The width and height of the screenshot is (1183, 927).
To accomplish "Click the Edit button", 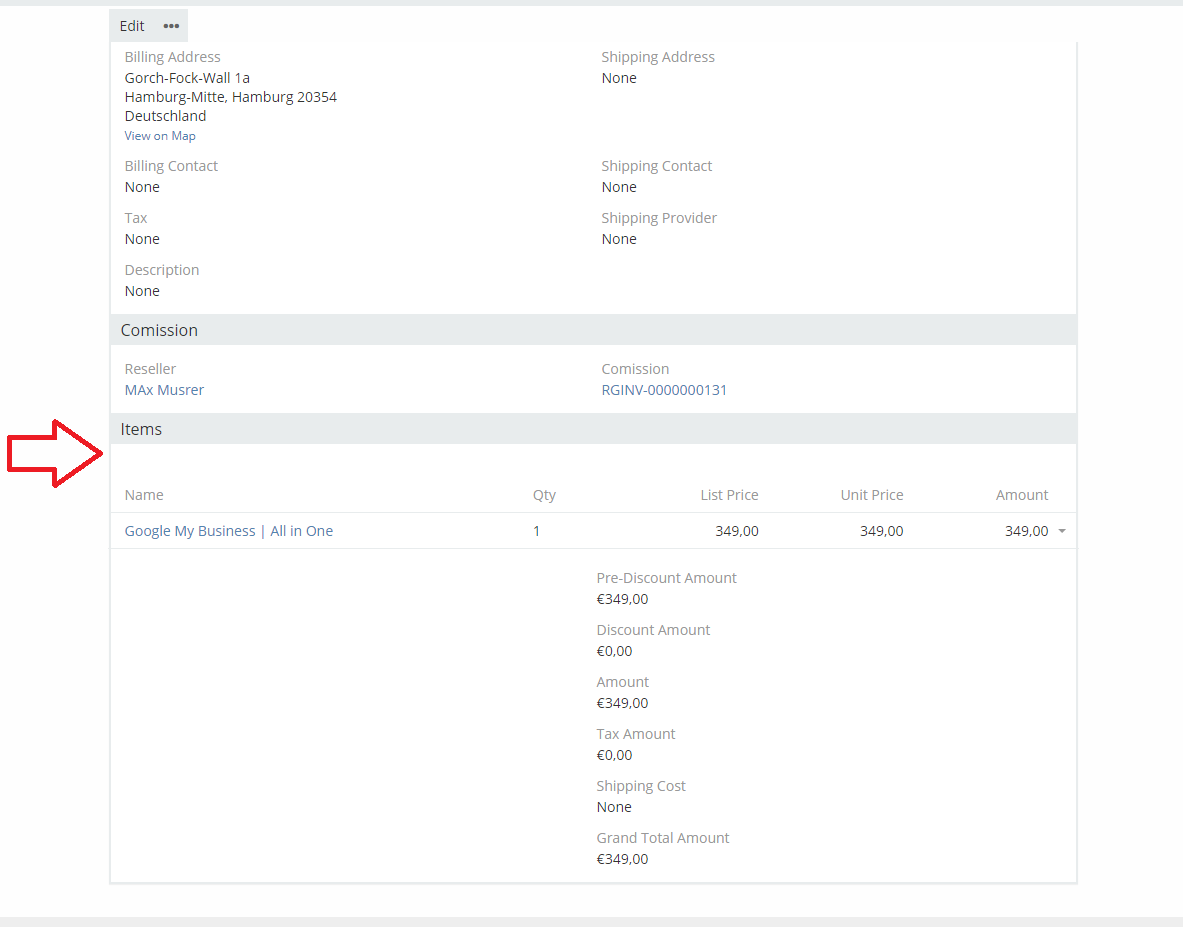I will coord(132,26).
